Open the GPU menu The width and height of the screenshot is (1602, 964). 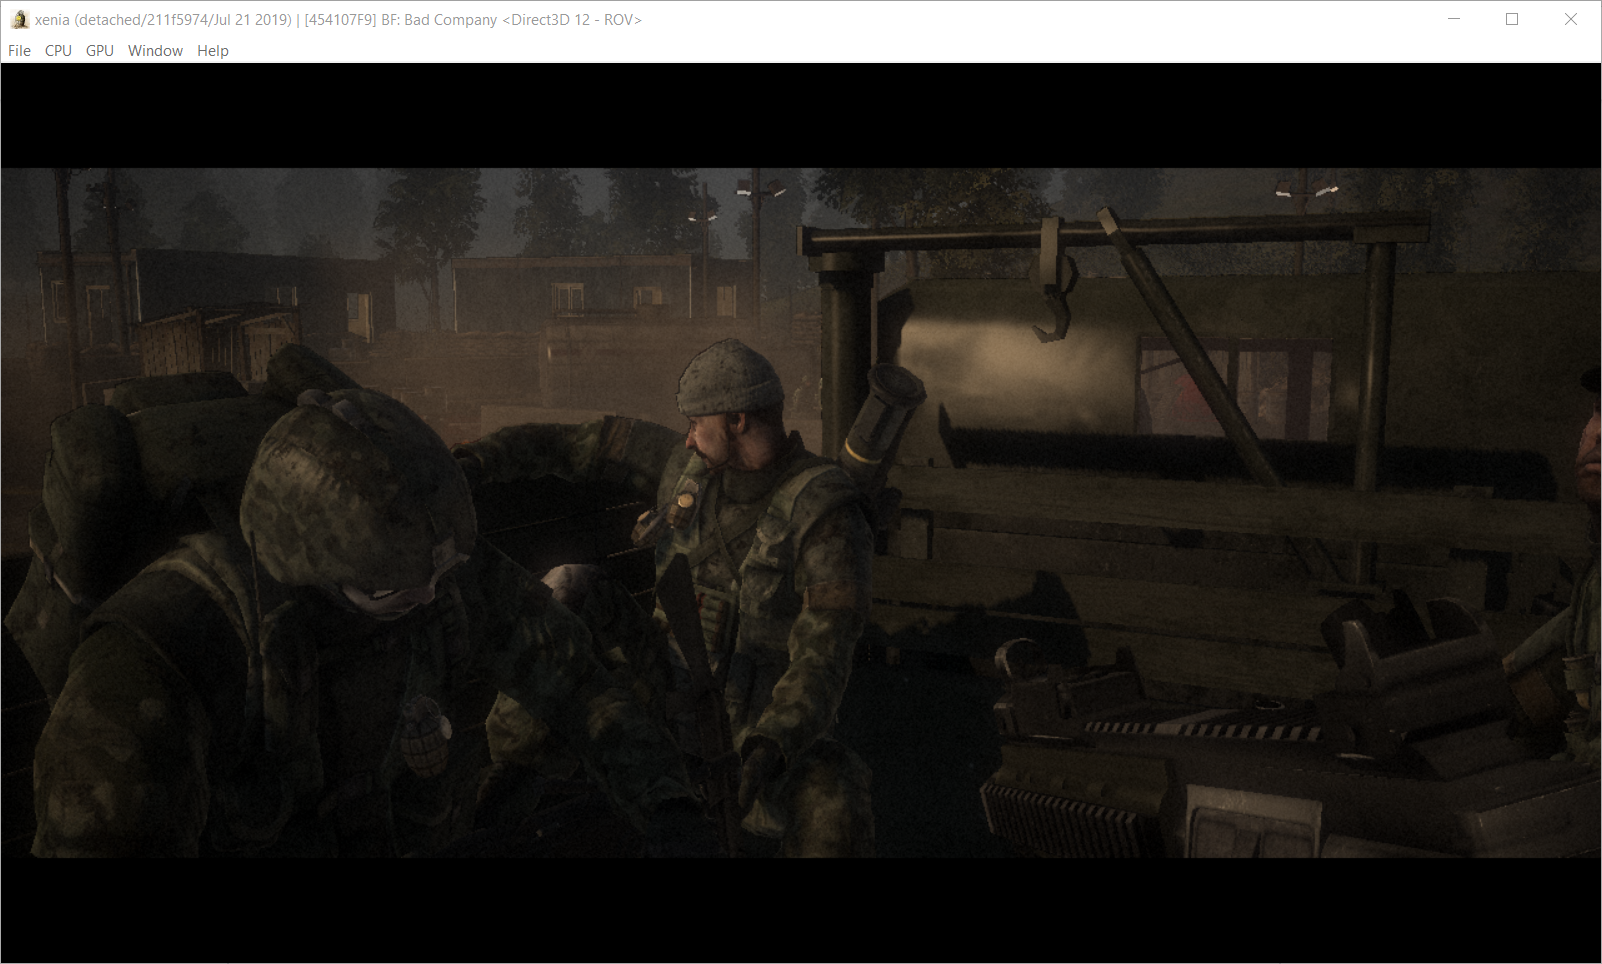(99, 50)
